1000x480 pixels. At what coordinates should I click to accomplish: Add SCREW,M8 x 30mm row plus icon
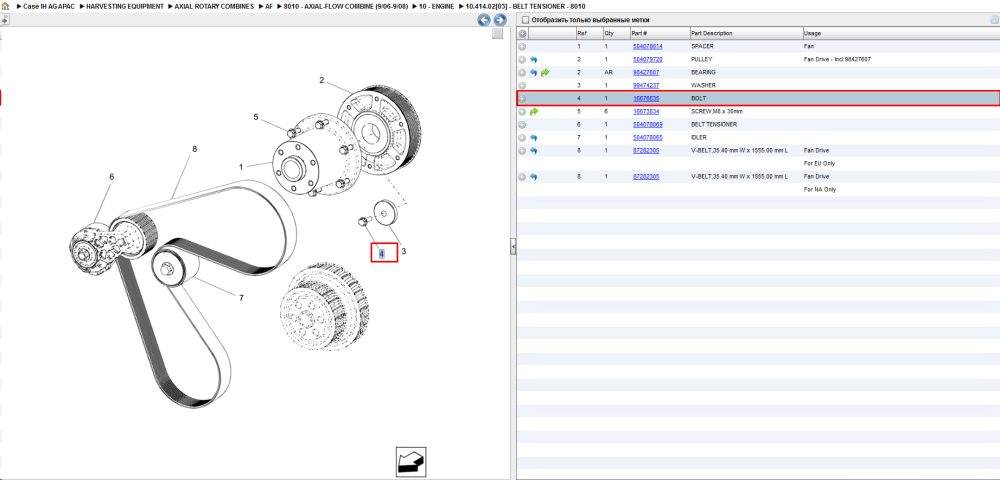[x=522, y=112]
